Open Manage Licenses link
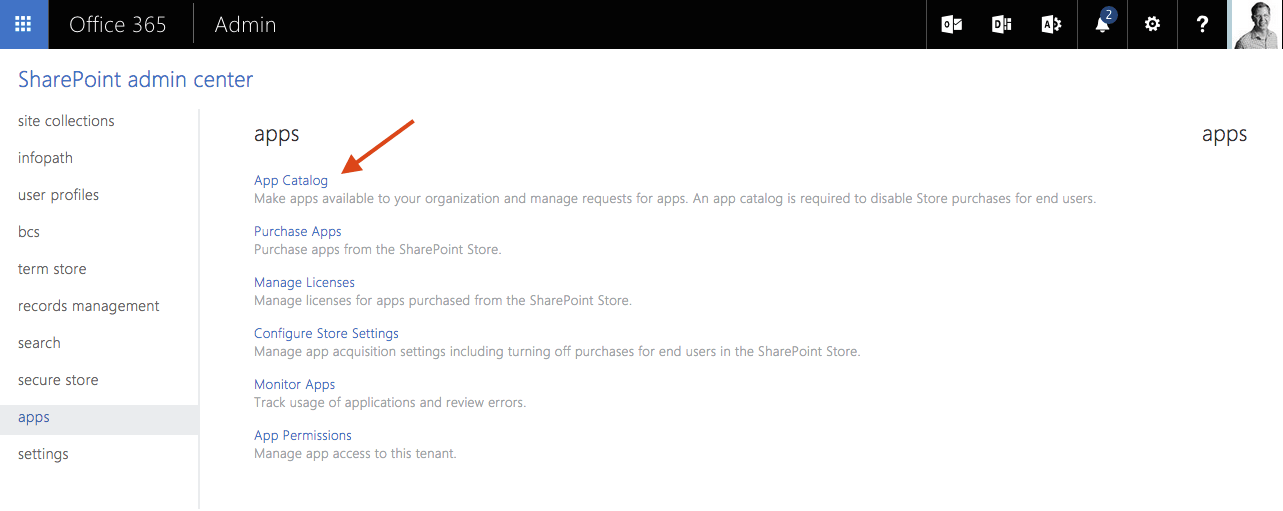Screen dimensions: 1283x511 tap(304, 282)
